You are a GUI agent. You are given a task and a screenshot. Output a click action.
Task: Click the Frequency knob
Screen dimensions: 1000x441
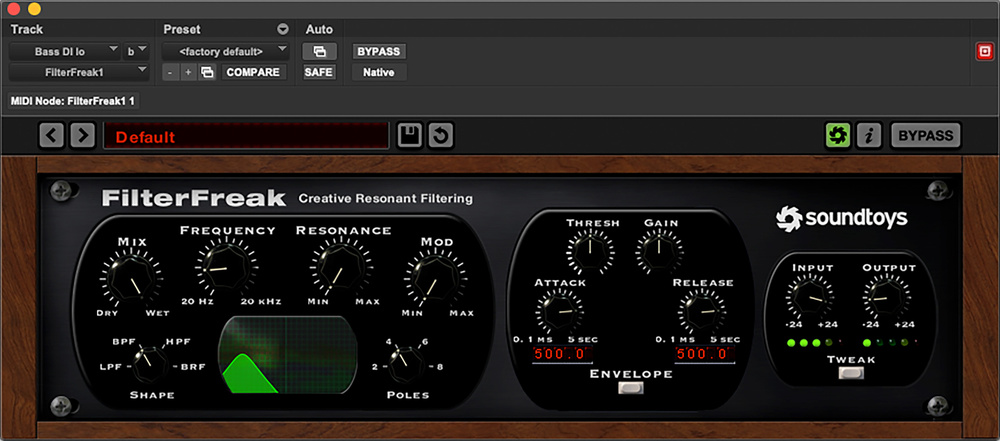[x=220, y=266]
